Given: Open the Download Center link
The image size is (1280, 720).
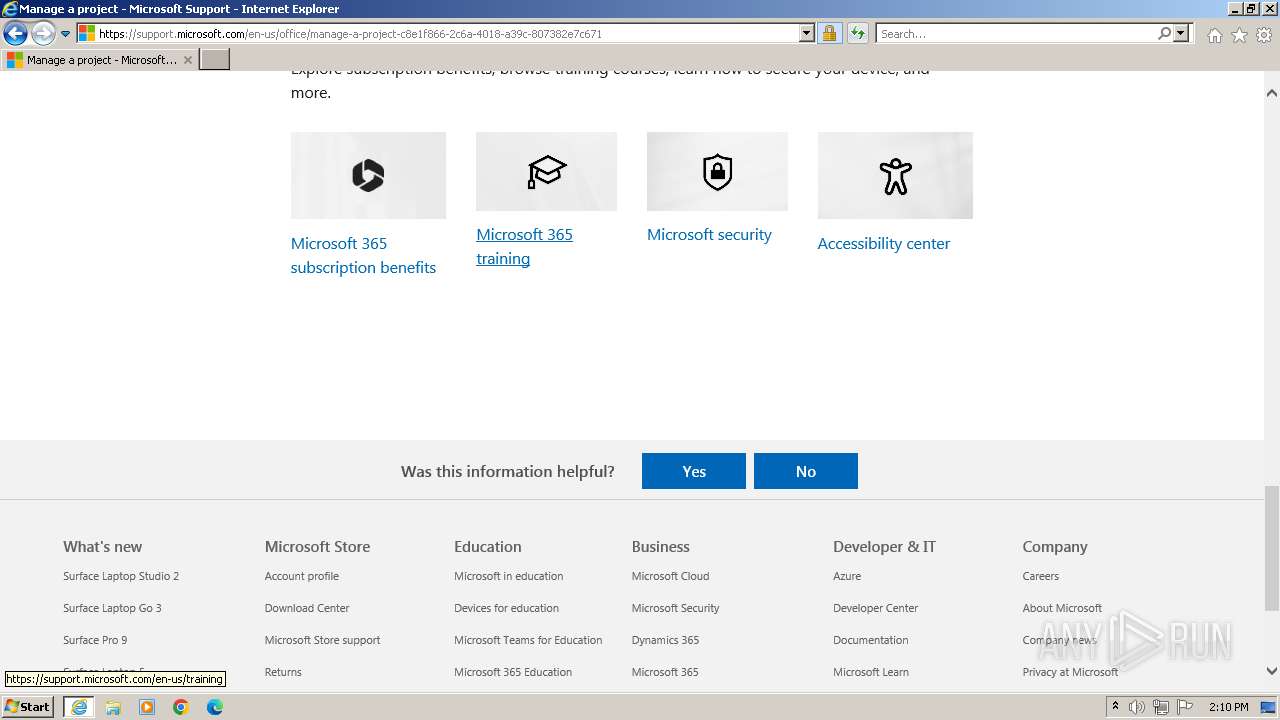Looking at the screenshot, I should coord(307,608).
